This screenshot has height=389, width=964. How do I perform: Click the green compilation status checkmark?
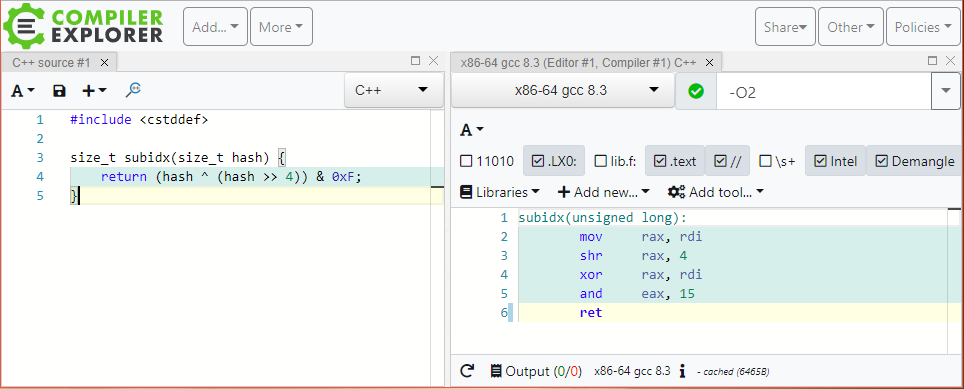click(696, 91)
